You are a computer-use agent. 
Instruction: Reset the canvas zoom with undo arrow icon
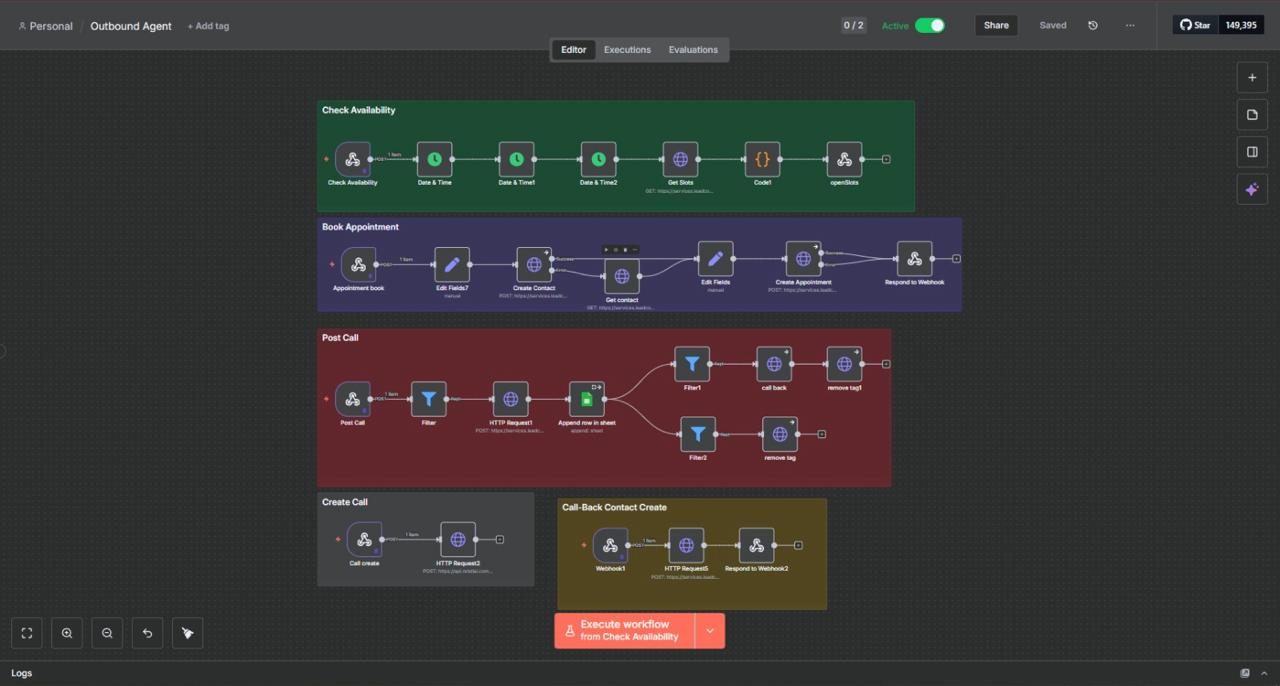click(x=147, y=633)
